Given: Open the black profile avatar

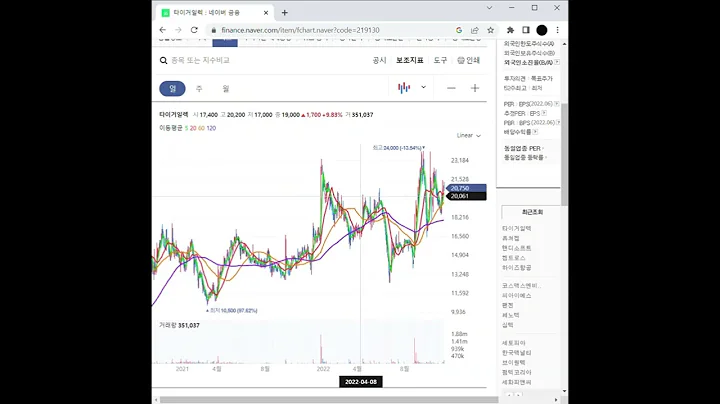Looking at the screenshot, I should coord(542,30).
